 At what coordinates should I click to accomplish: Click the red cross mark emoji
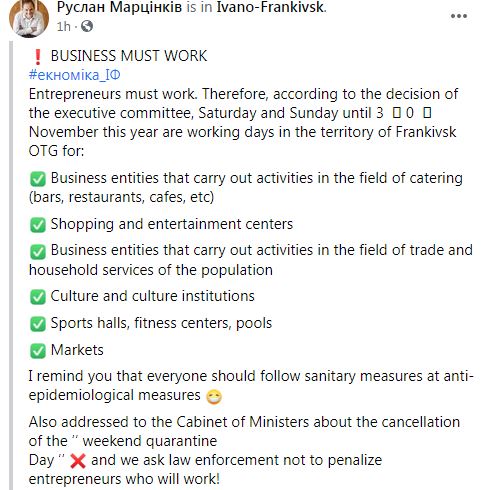(78, 461)
